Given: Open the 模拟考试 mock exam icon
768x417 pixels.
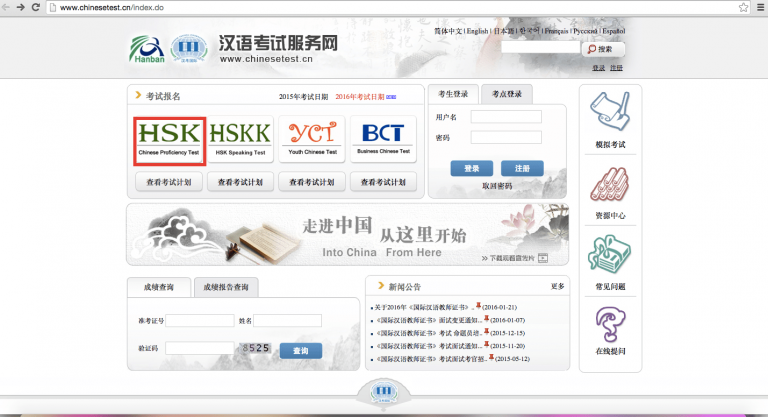Looking at the screenshot, I should click(609, 112).
